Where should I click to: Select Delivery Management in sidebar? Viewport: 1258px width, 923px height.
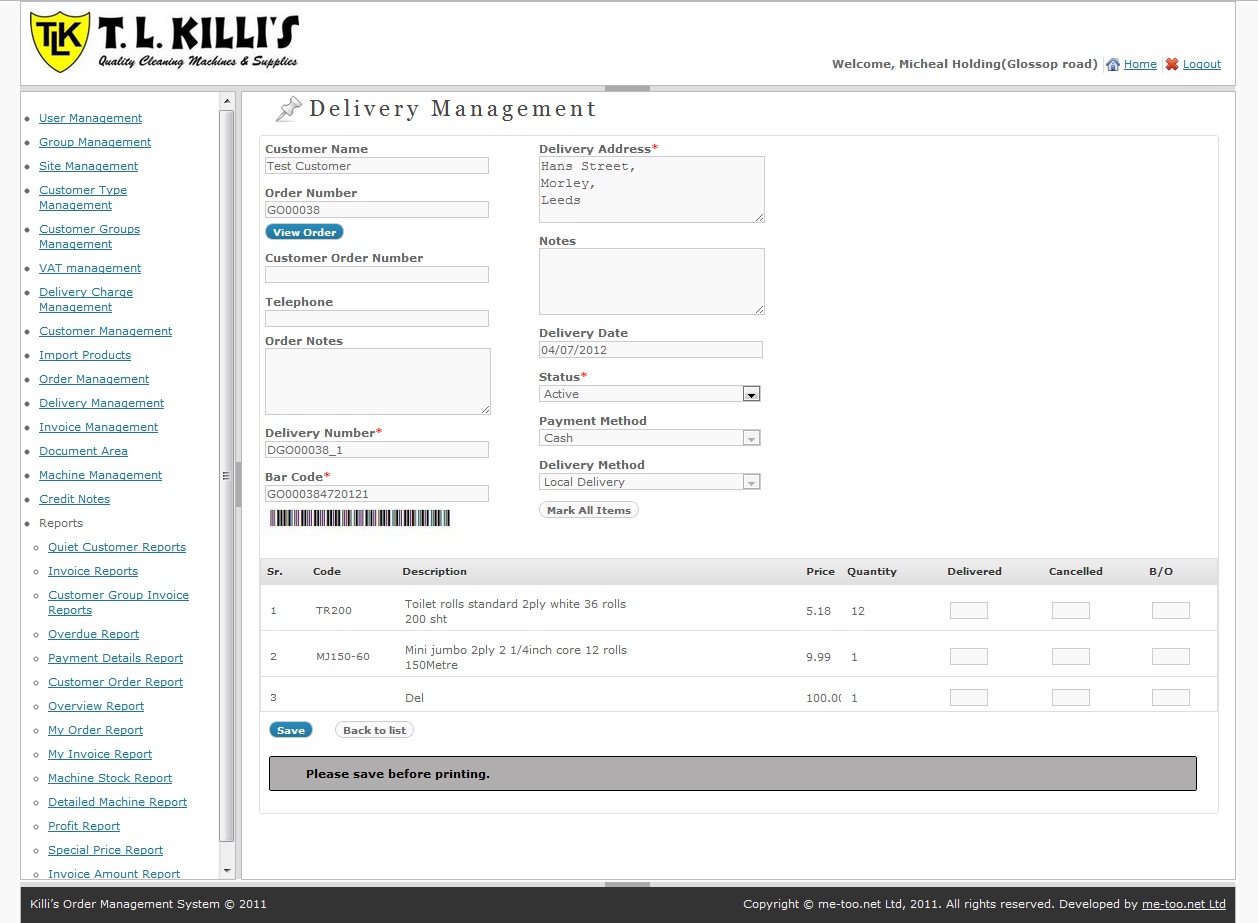(101, 403)
